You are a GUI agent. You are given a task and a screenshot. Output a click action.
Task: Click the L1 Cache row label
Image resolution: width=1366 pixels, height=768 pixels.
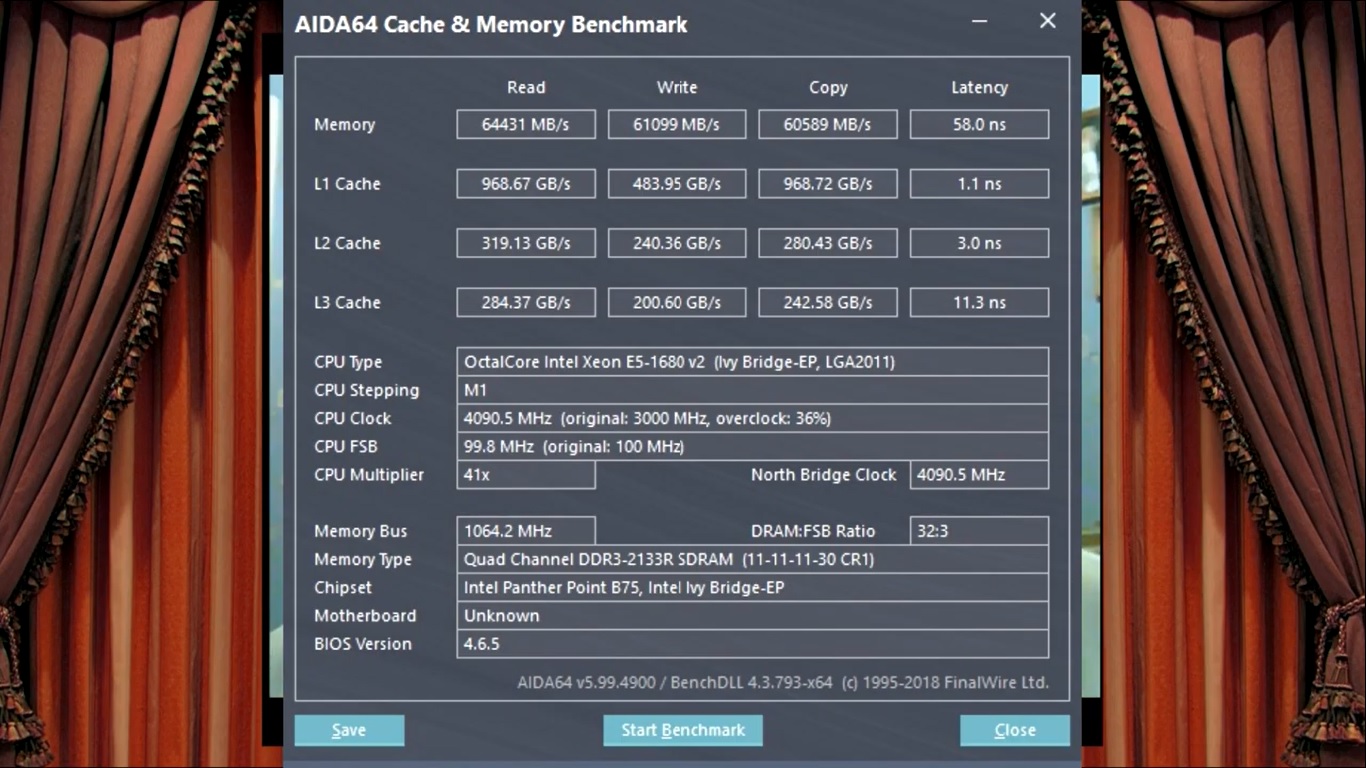point(347,184)
